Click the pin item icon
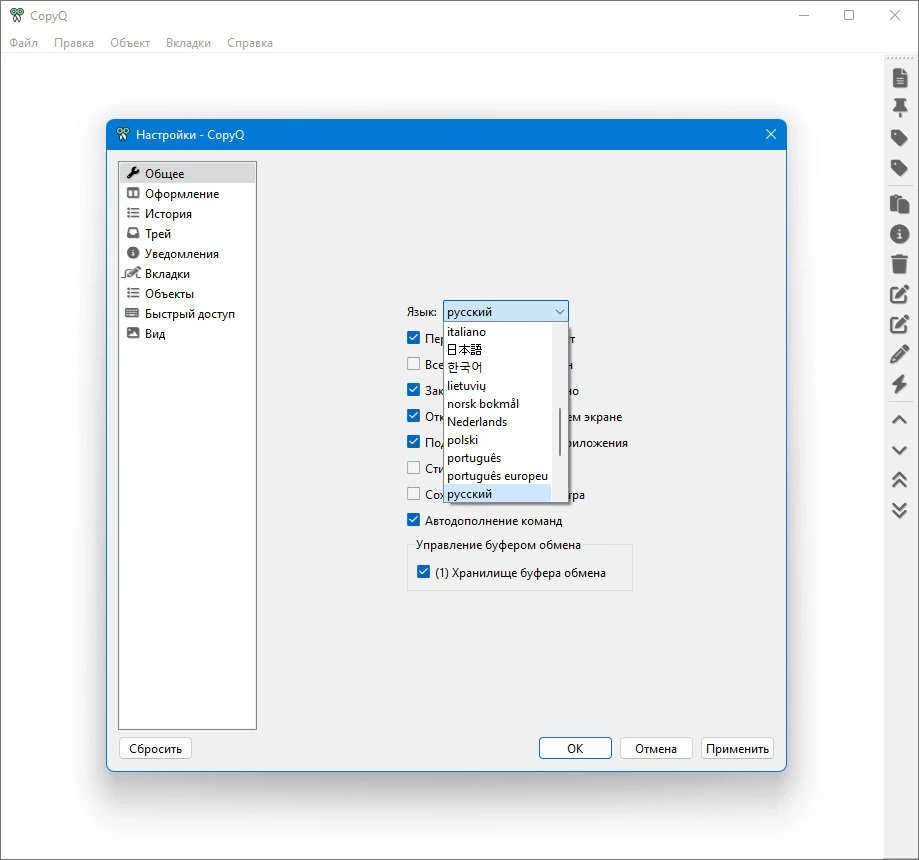Viewport: 919px width, 860px height. click(x=900, y=108)
